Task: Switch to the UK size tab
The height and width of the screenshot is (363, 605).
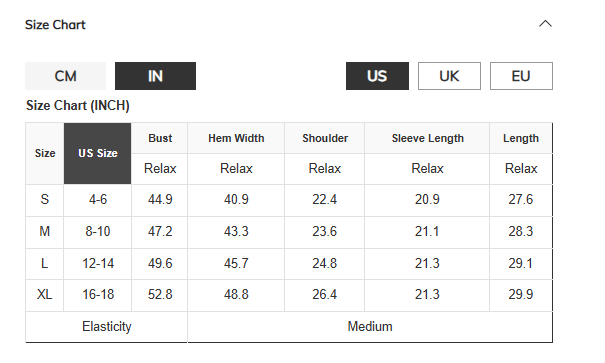Action: (450, 76)
